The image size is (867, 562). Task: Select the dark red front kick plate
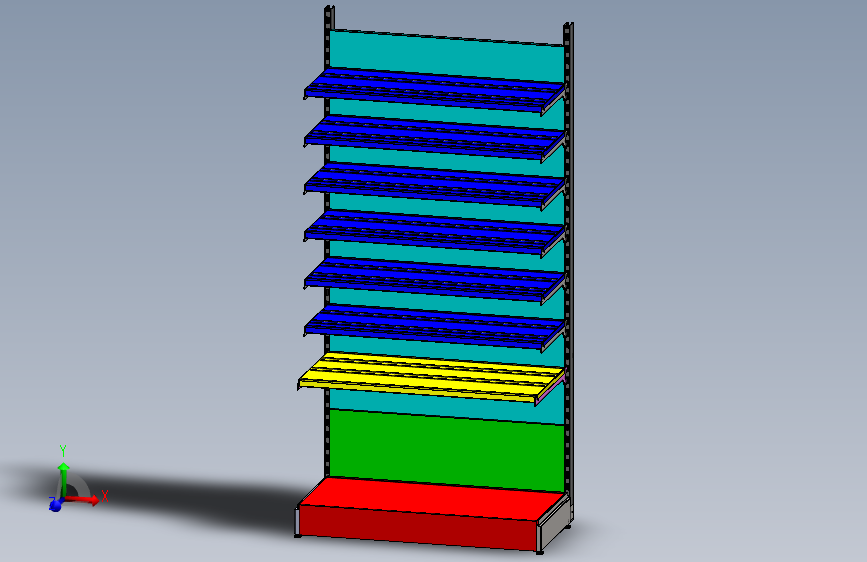point(417,528)
